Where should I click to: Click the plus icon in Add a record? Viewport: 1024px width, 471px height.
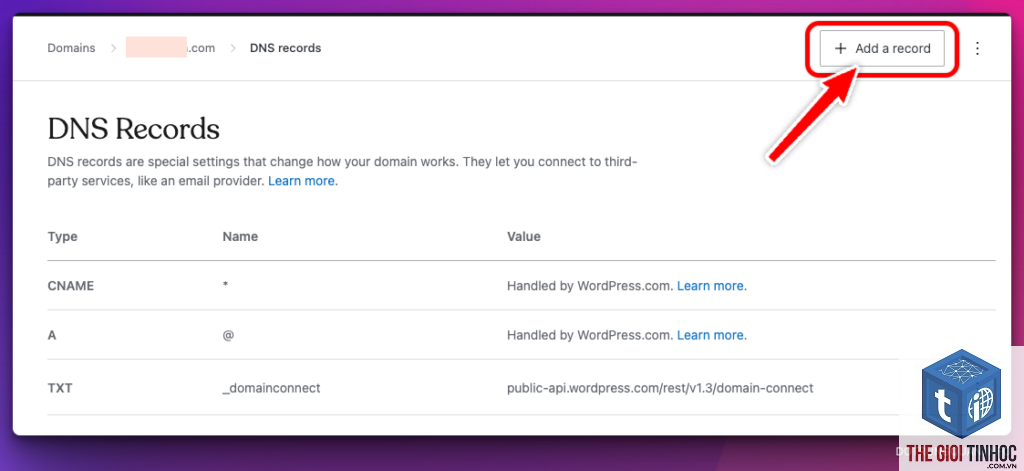click(840, 48)
